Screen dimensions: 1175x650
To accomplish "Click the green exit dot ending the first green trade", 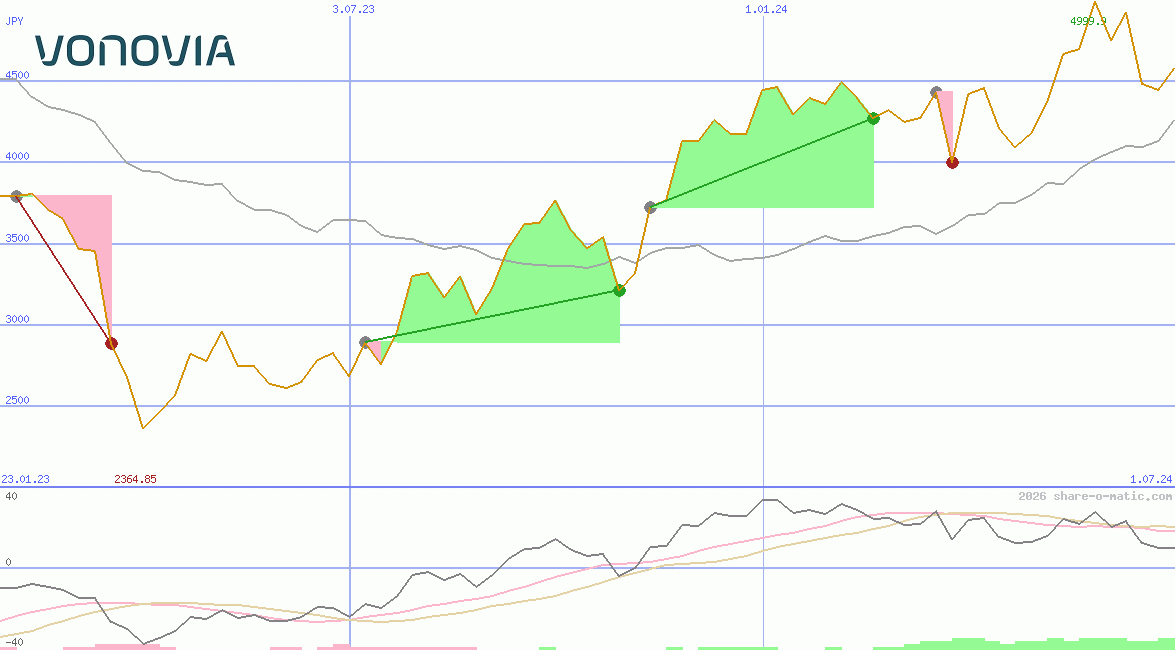I will pos(619,290).
